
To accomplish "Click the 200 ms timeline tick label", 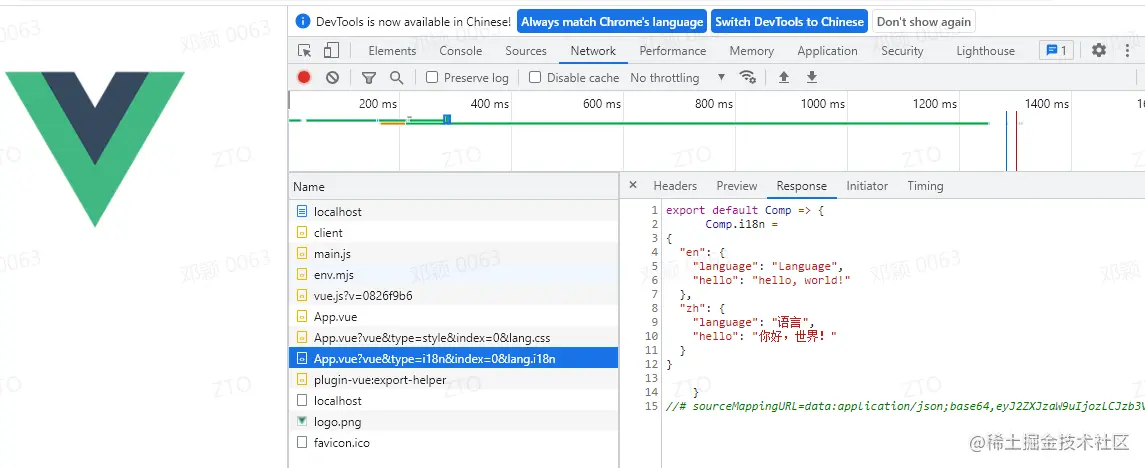I will 378,104.
